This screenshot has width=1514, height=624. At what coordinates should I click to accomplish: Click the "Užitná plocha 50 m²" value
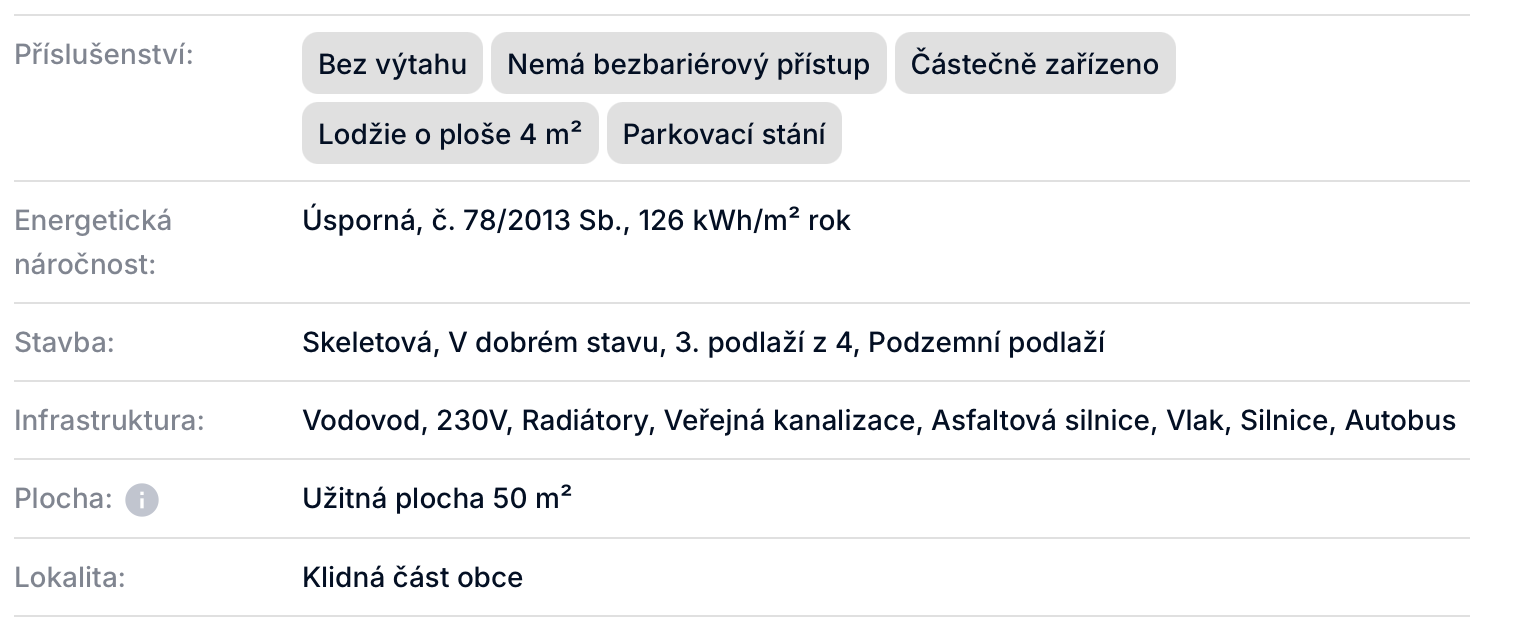437,498
